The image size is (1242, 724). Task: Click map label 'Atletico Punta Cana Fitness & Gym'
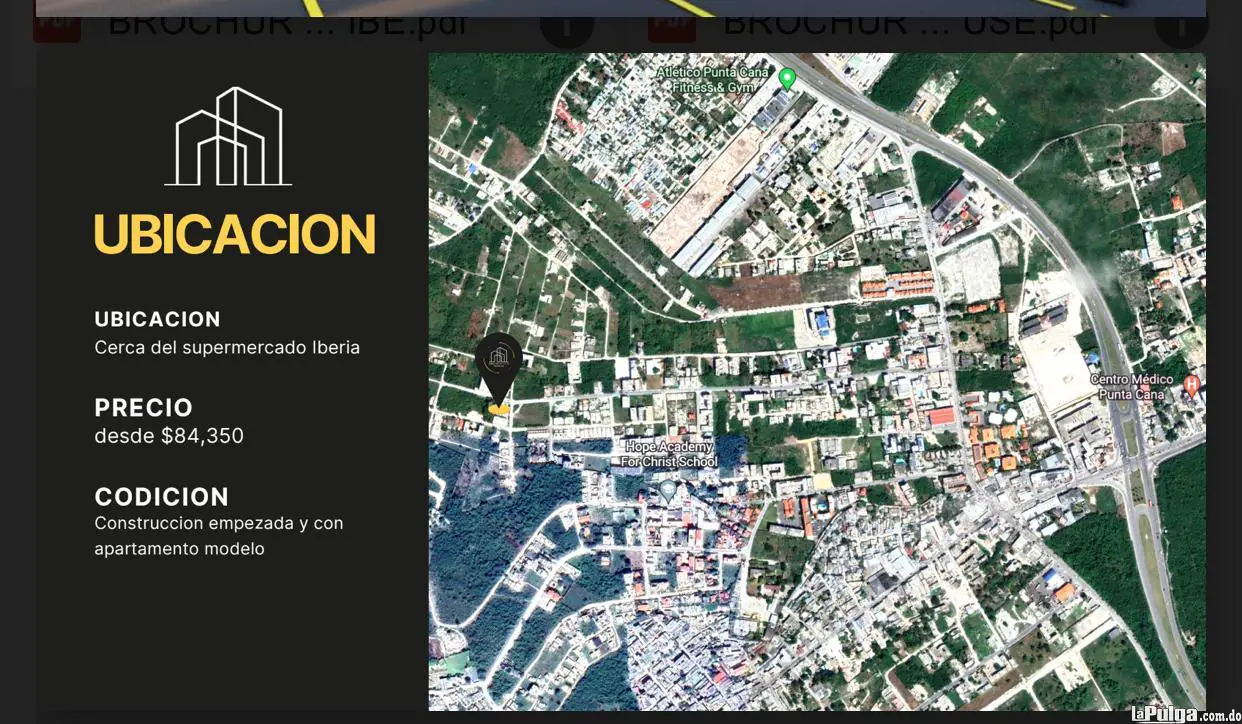click(713, 80)
